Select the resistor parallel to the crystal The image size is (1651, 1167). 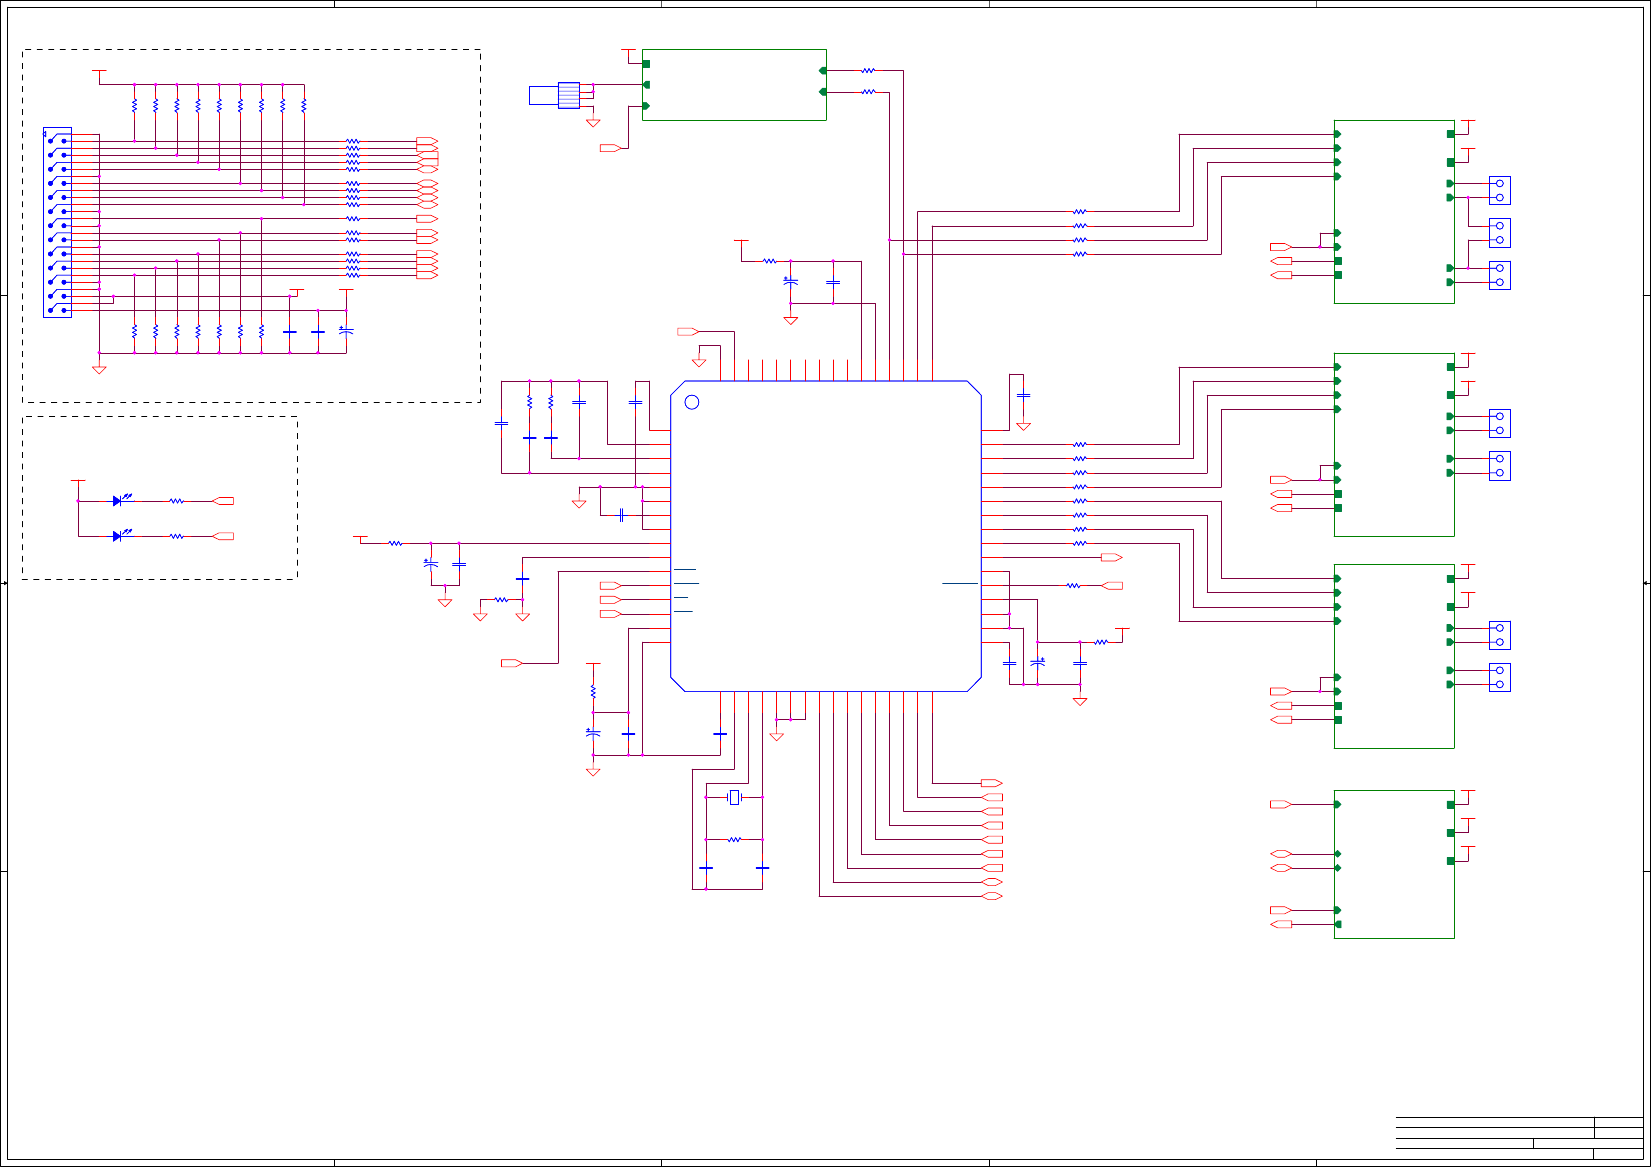[x=734, y=839]
